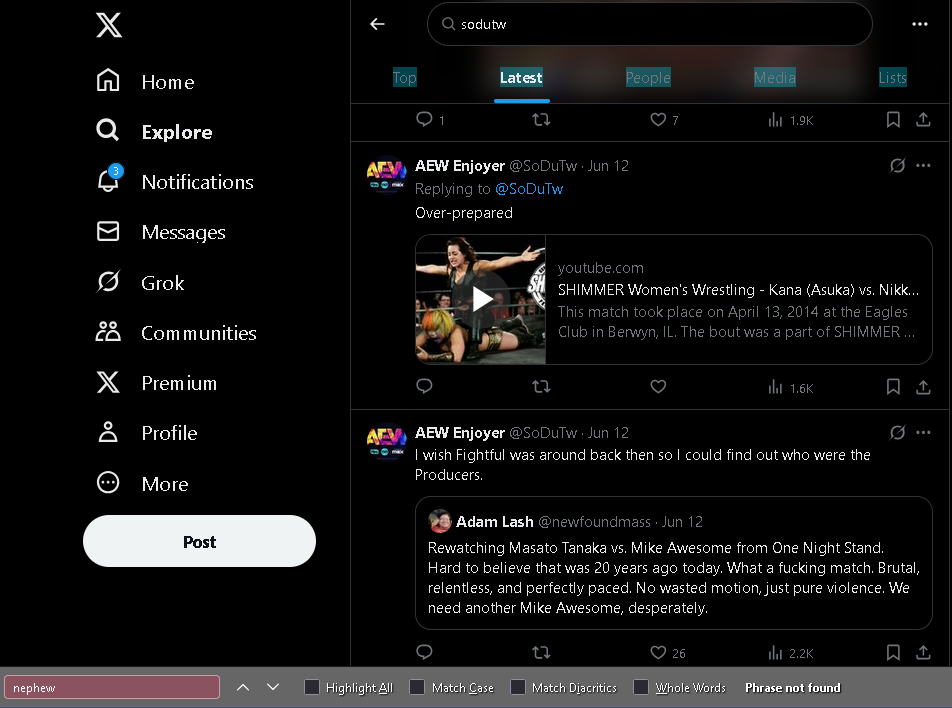Enable the Whole Words checkbox
The width and height of the screenshot is (952, 708).
(x=641, y=687)
